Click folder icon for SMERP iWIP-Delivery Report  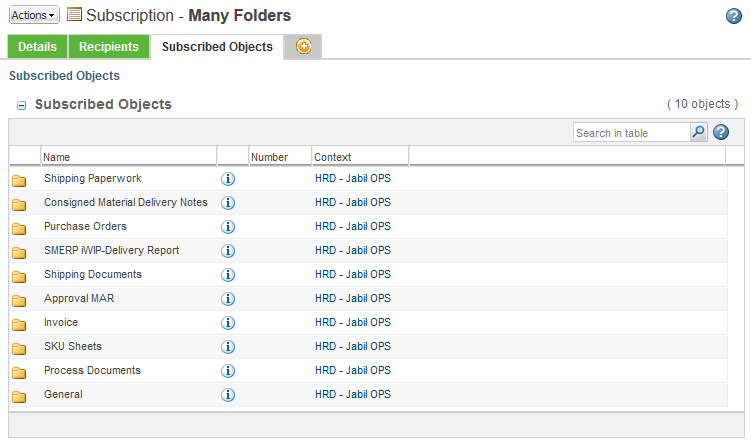(x=19, y=252)
